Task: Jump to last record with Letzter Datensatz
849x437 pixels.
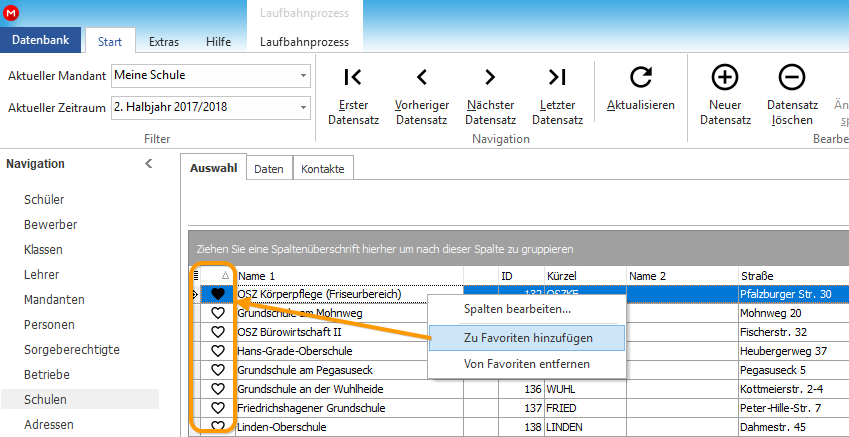Action: (x=557, y=77)
